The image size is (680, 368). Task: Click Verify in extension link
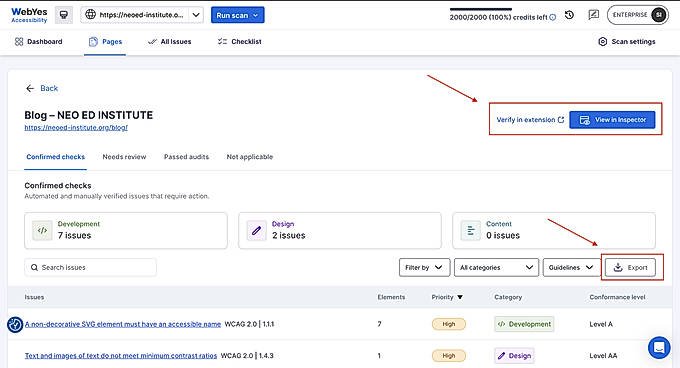(530, 120)
